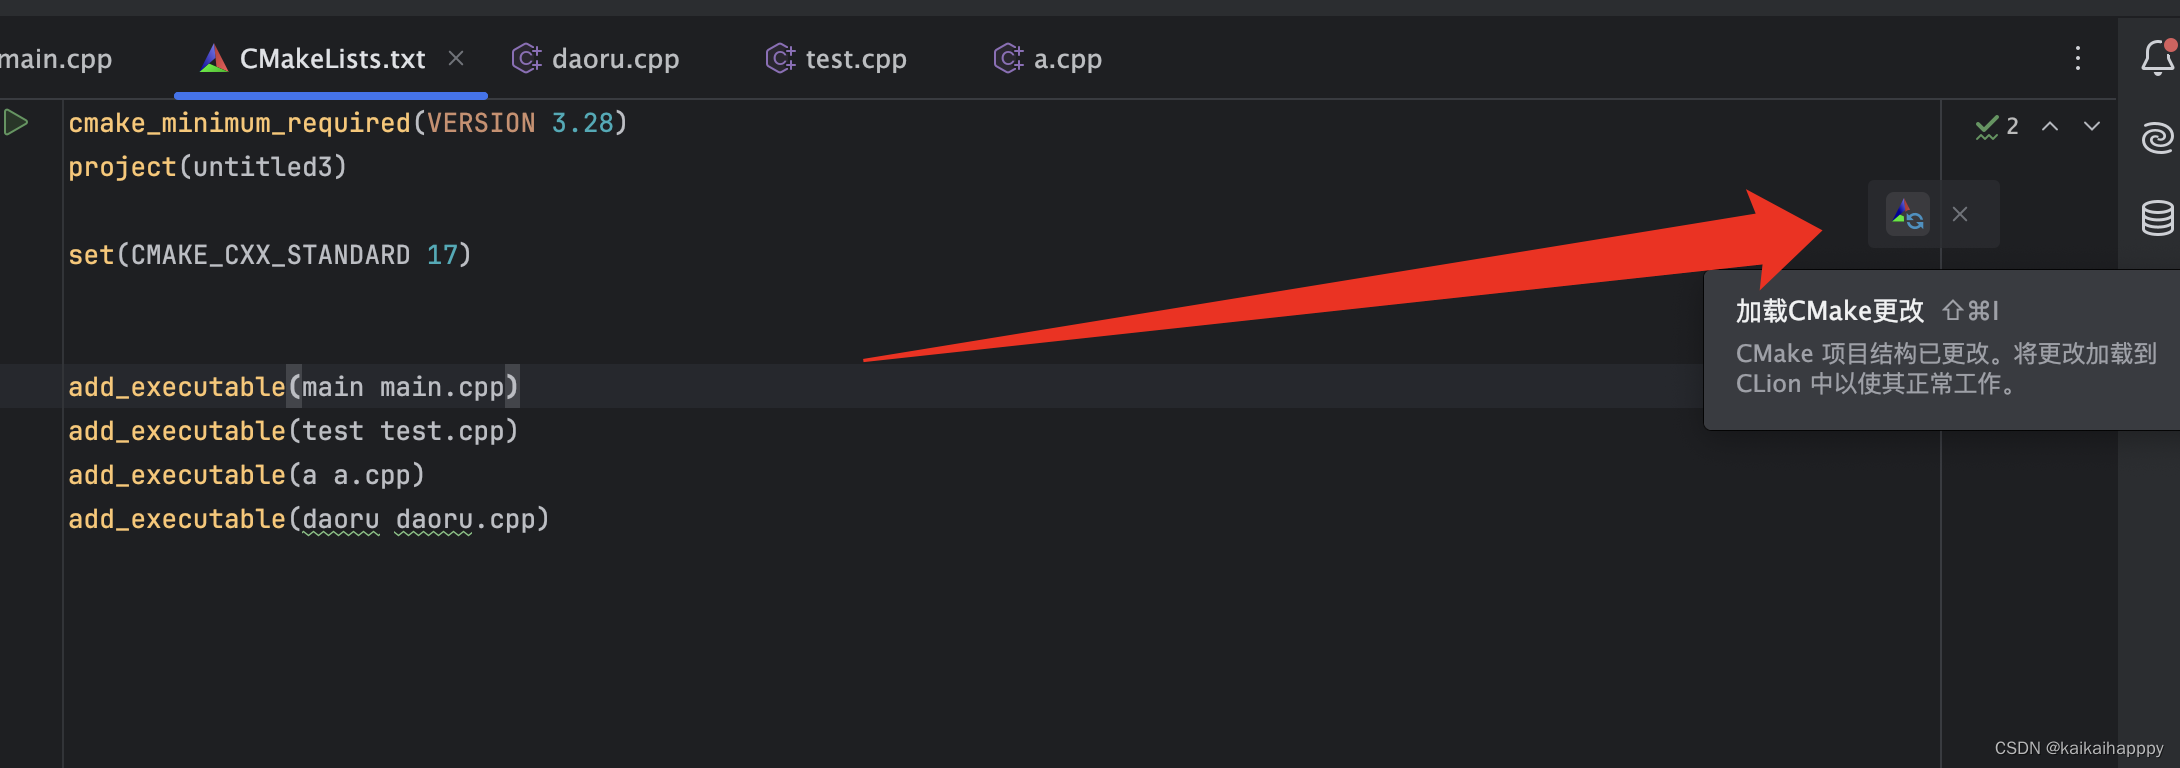Close the CMakeLists.txt tab

pyautogui.click(x=456, y=58)
